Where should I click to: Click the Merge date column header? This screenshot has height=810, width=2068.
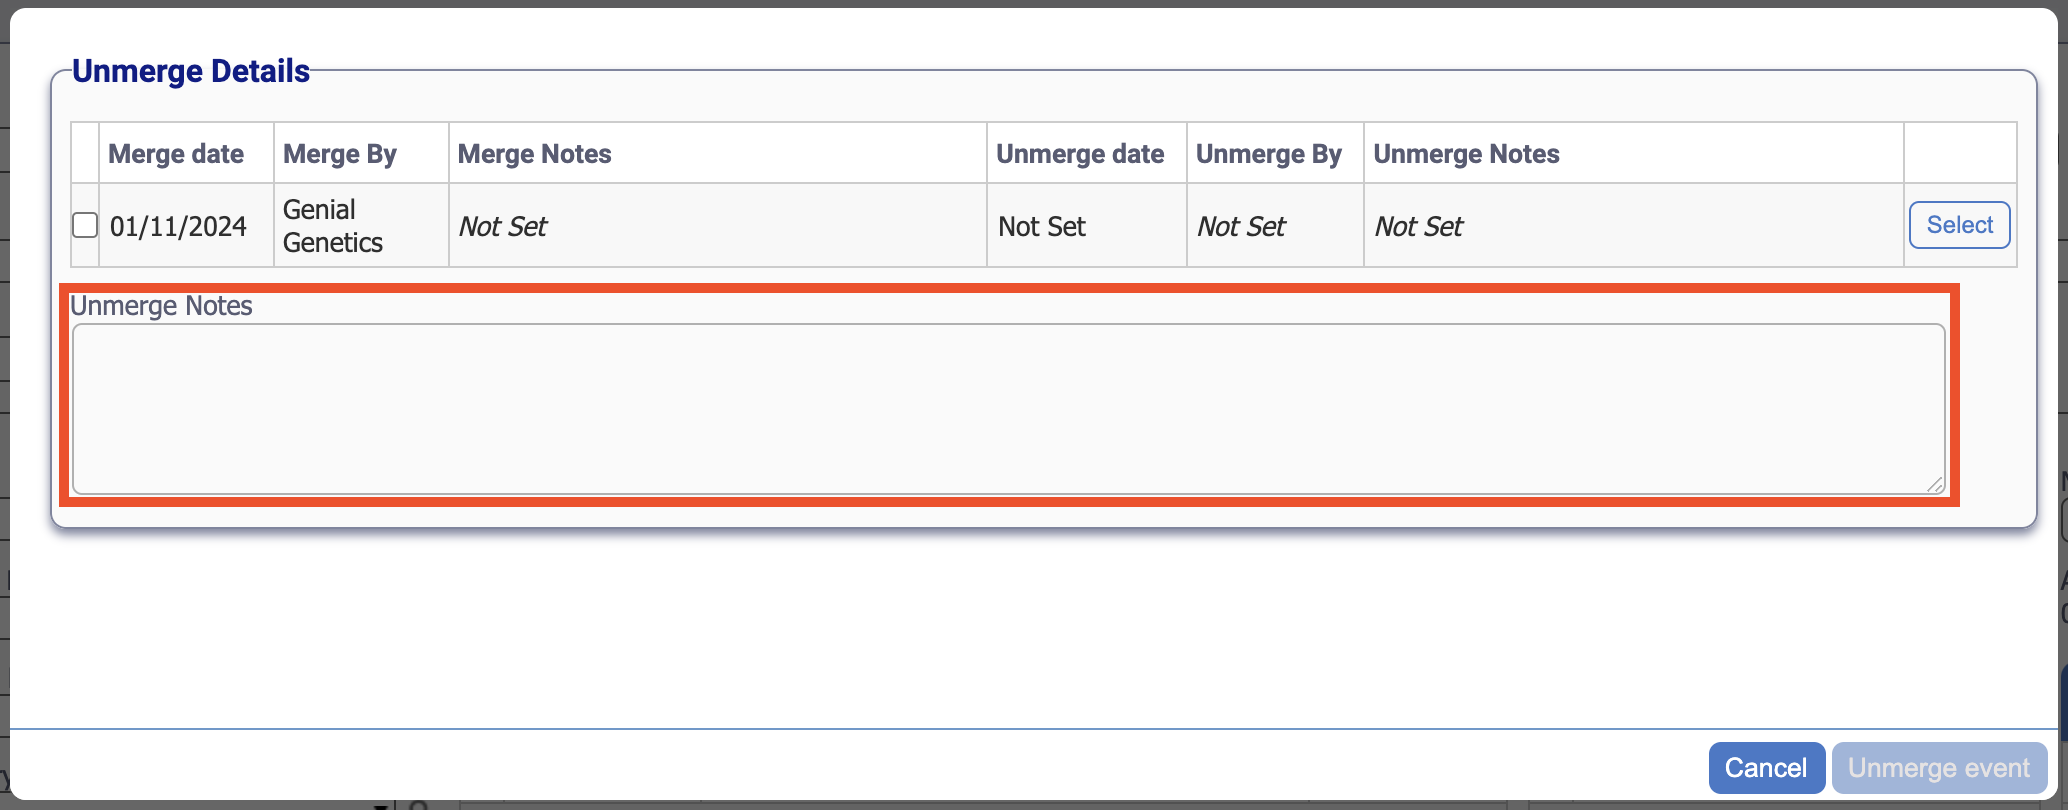click(x=176, y=154)
